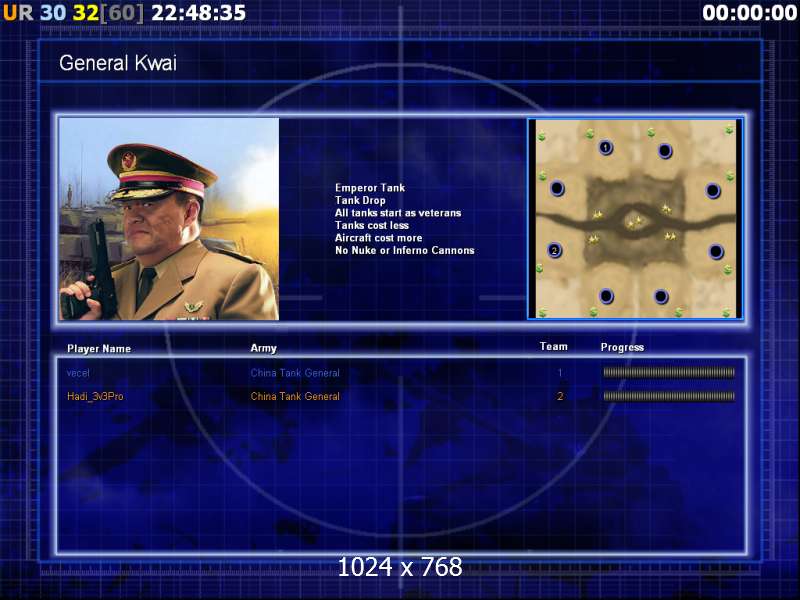
Task: Click start position marked 1 on minimap
Action: click(606, 147)
